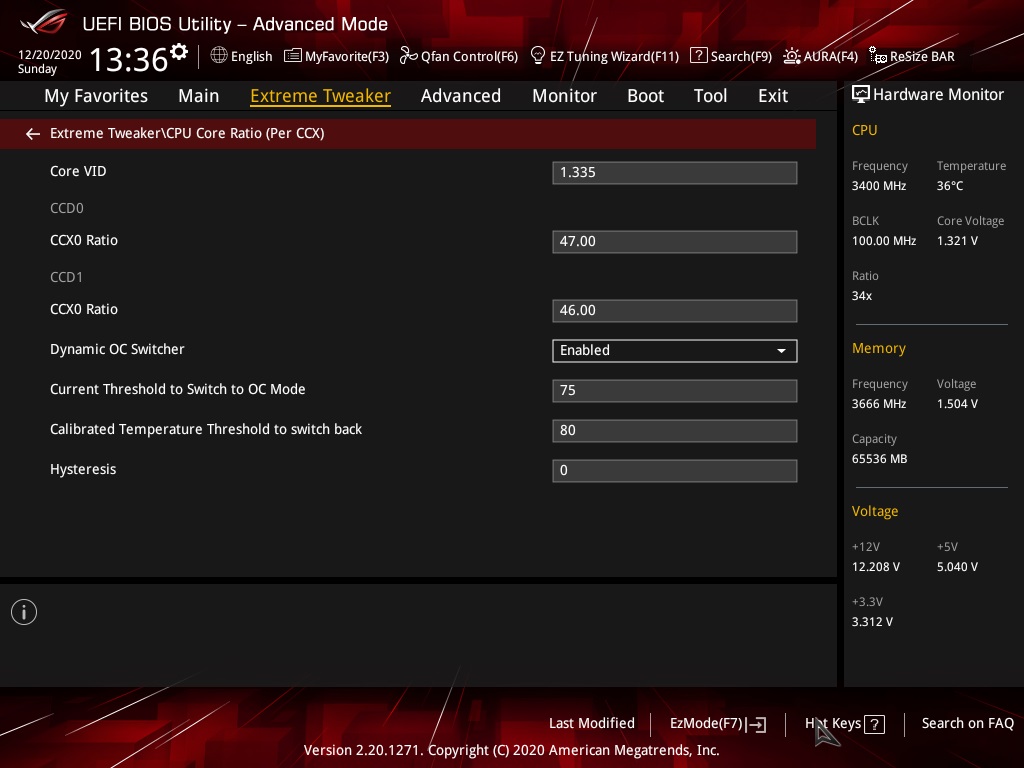This screenshot has width=1024, height=768.
Task: Click the Search question mark icon
Action: coord(698,56)
